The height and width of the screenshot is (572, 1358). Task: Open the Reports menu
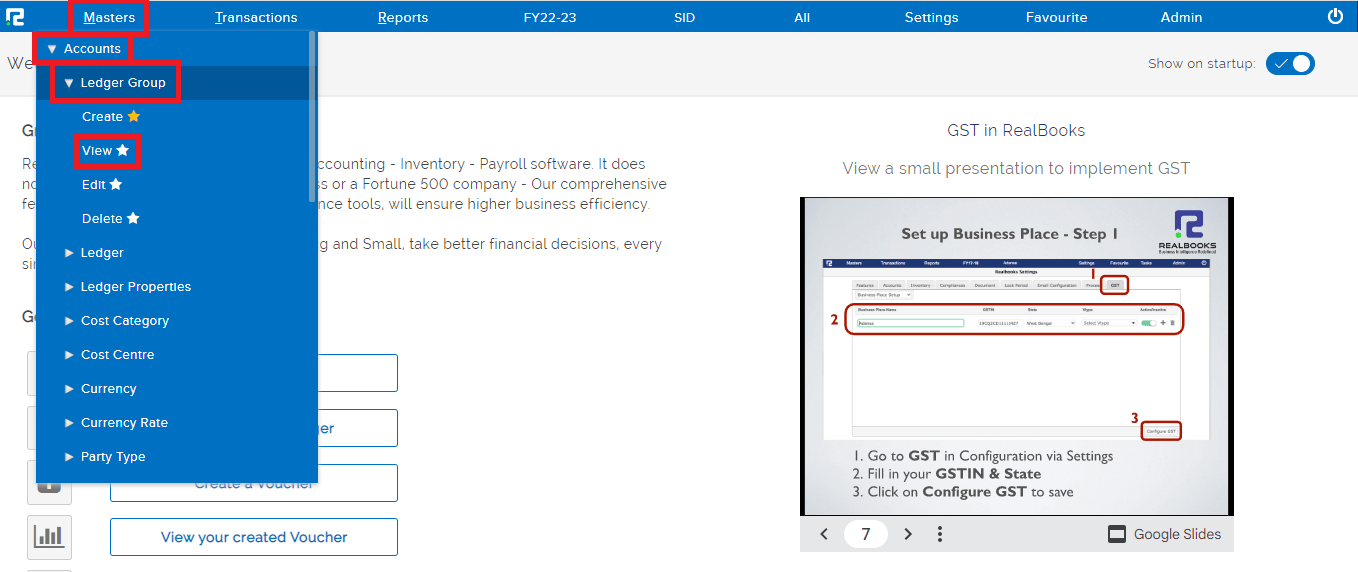tap(403, 17)
